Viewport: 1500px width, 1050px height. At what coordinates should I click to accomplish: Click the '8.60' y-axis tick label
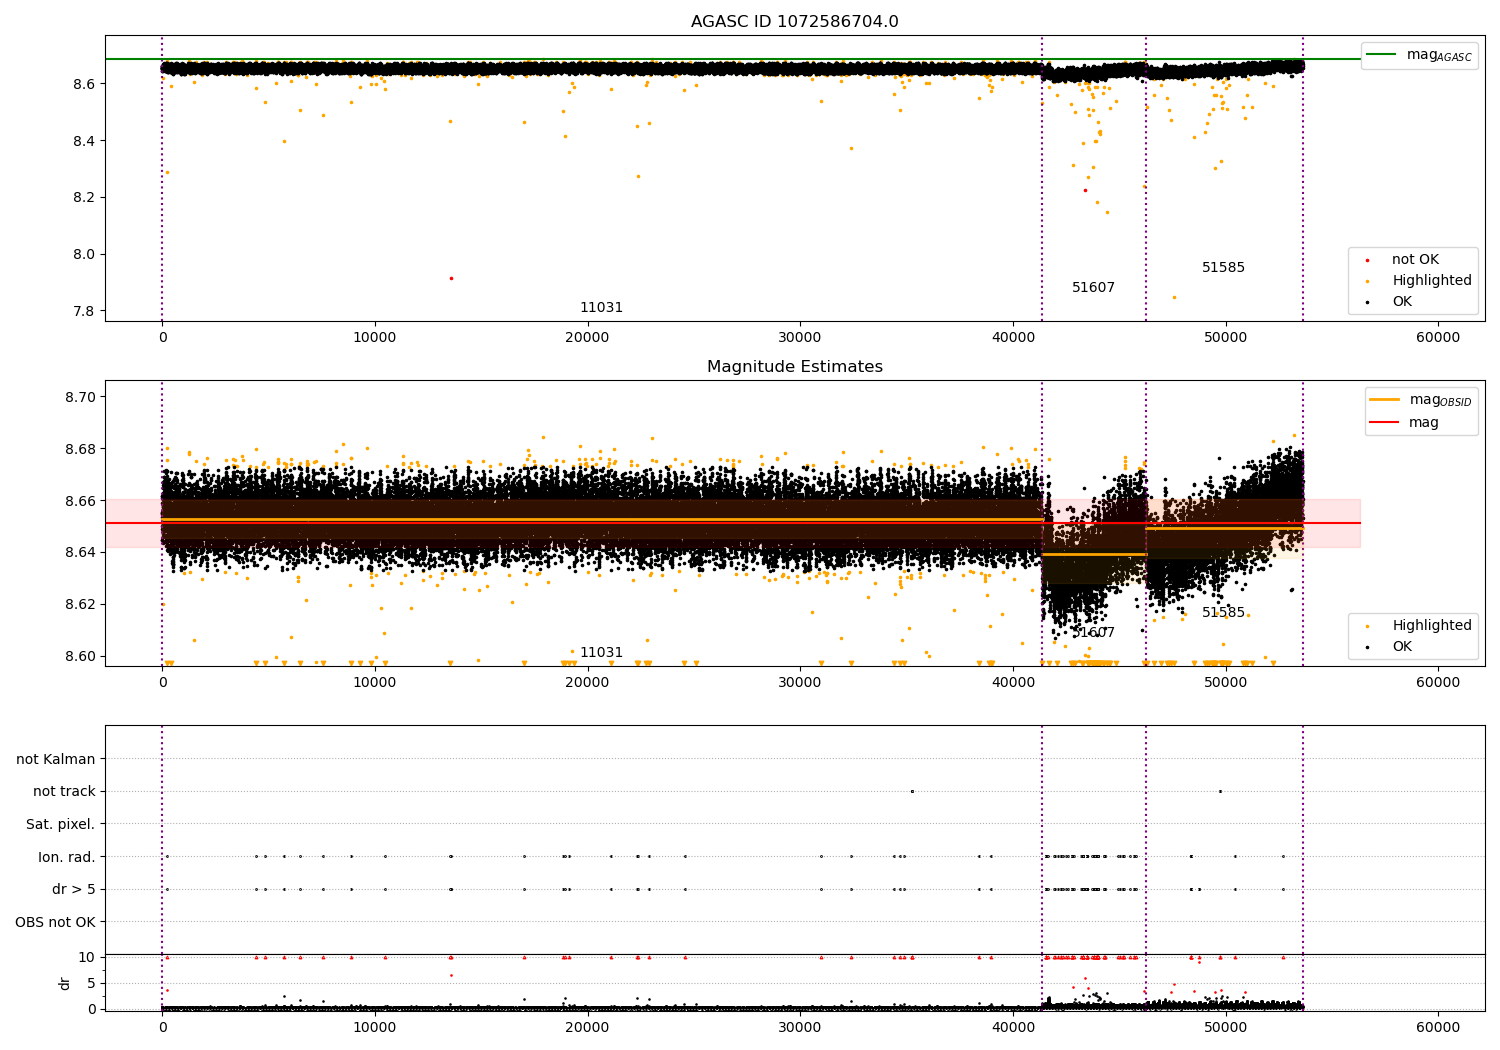(80, 657)
